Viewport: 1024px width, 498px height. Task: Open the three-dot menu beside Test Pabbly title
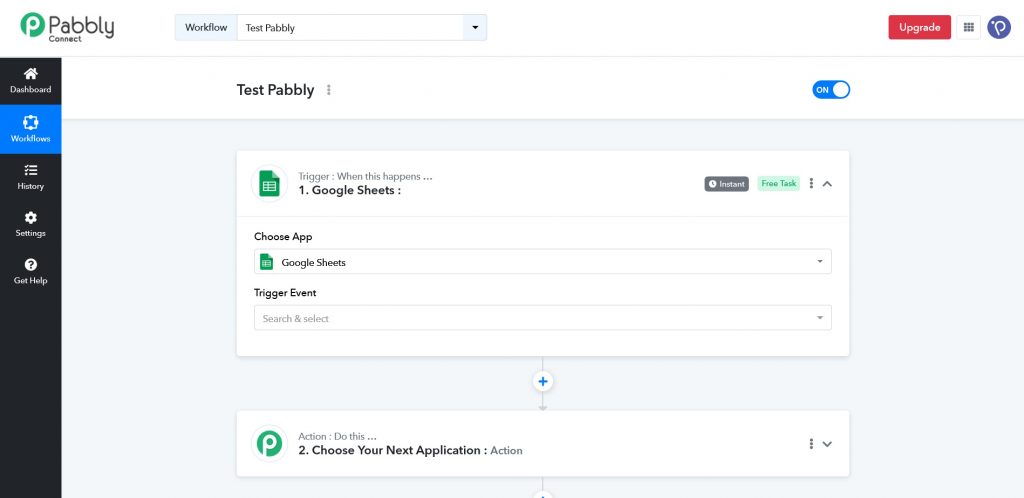329,90
